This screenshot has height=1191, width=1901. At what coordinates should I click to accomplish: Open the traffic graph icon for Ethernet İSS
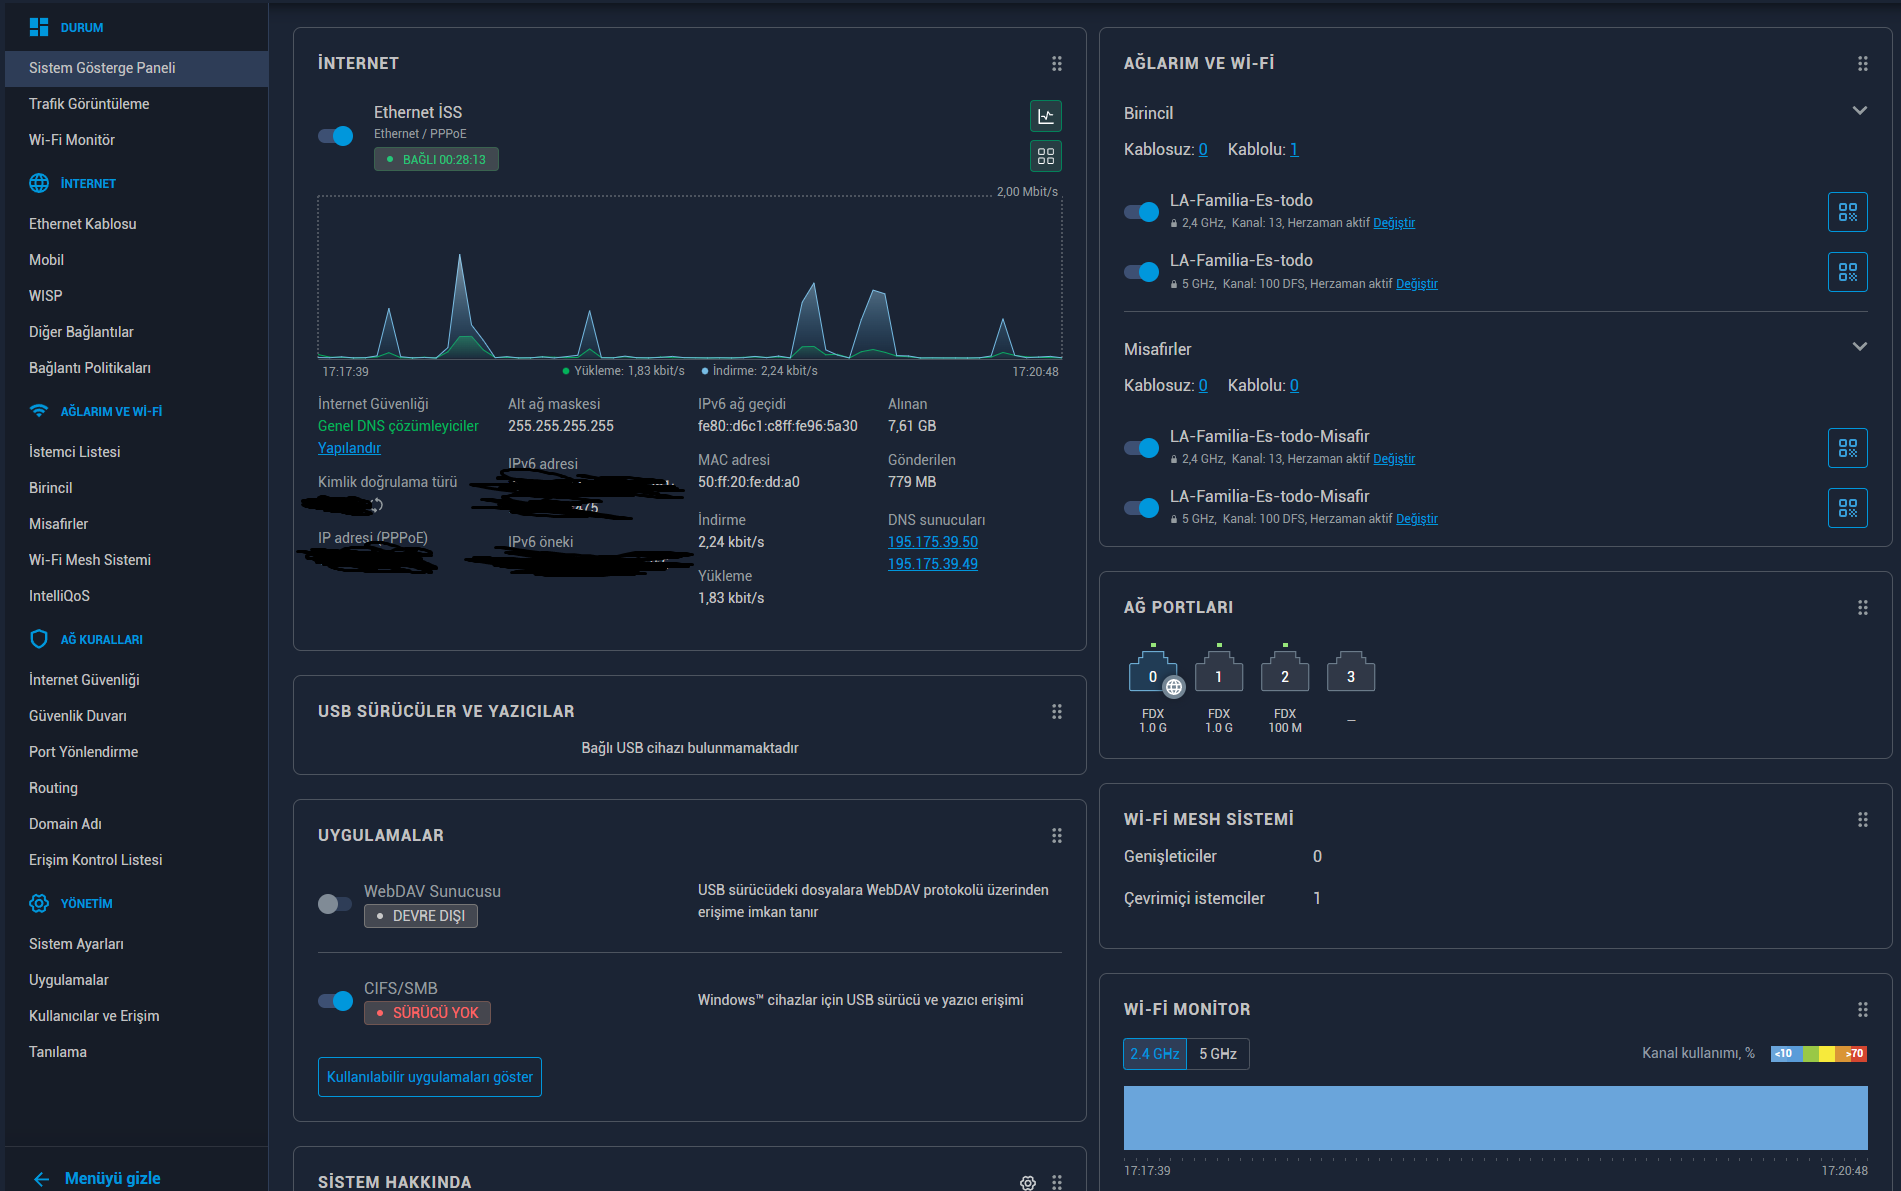1046,116
